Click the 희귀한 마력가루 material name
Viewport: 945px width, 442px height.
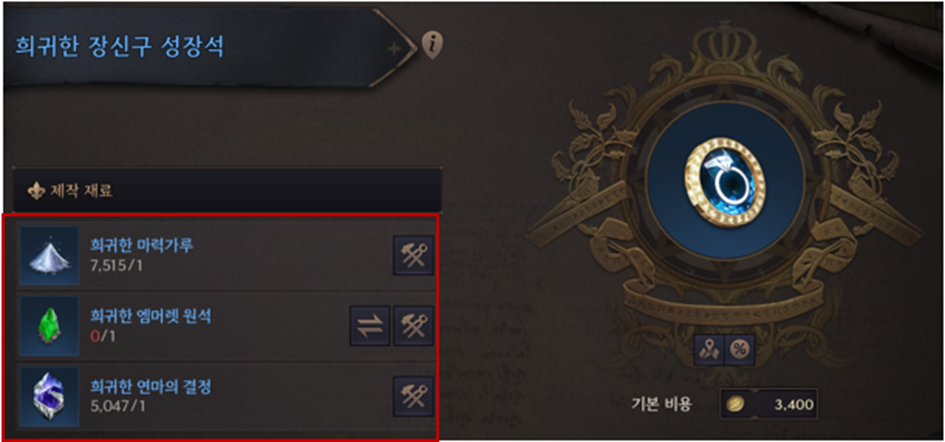point(142,246)
